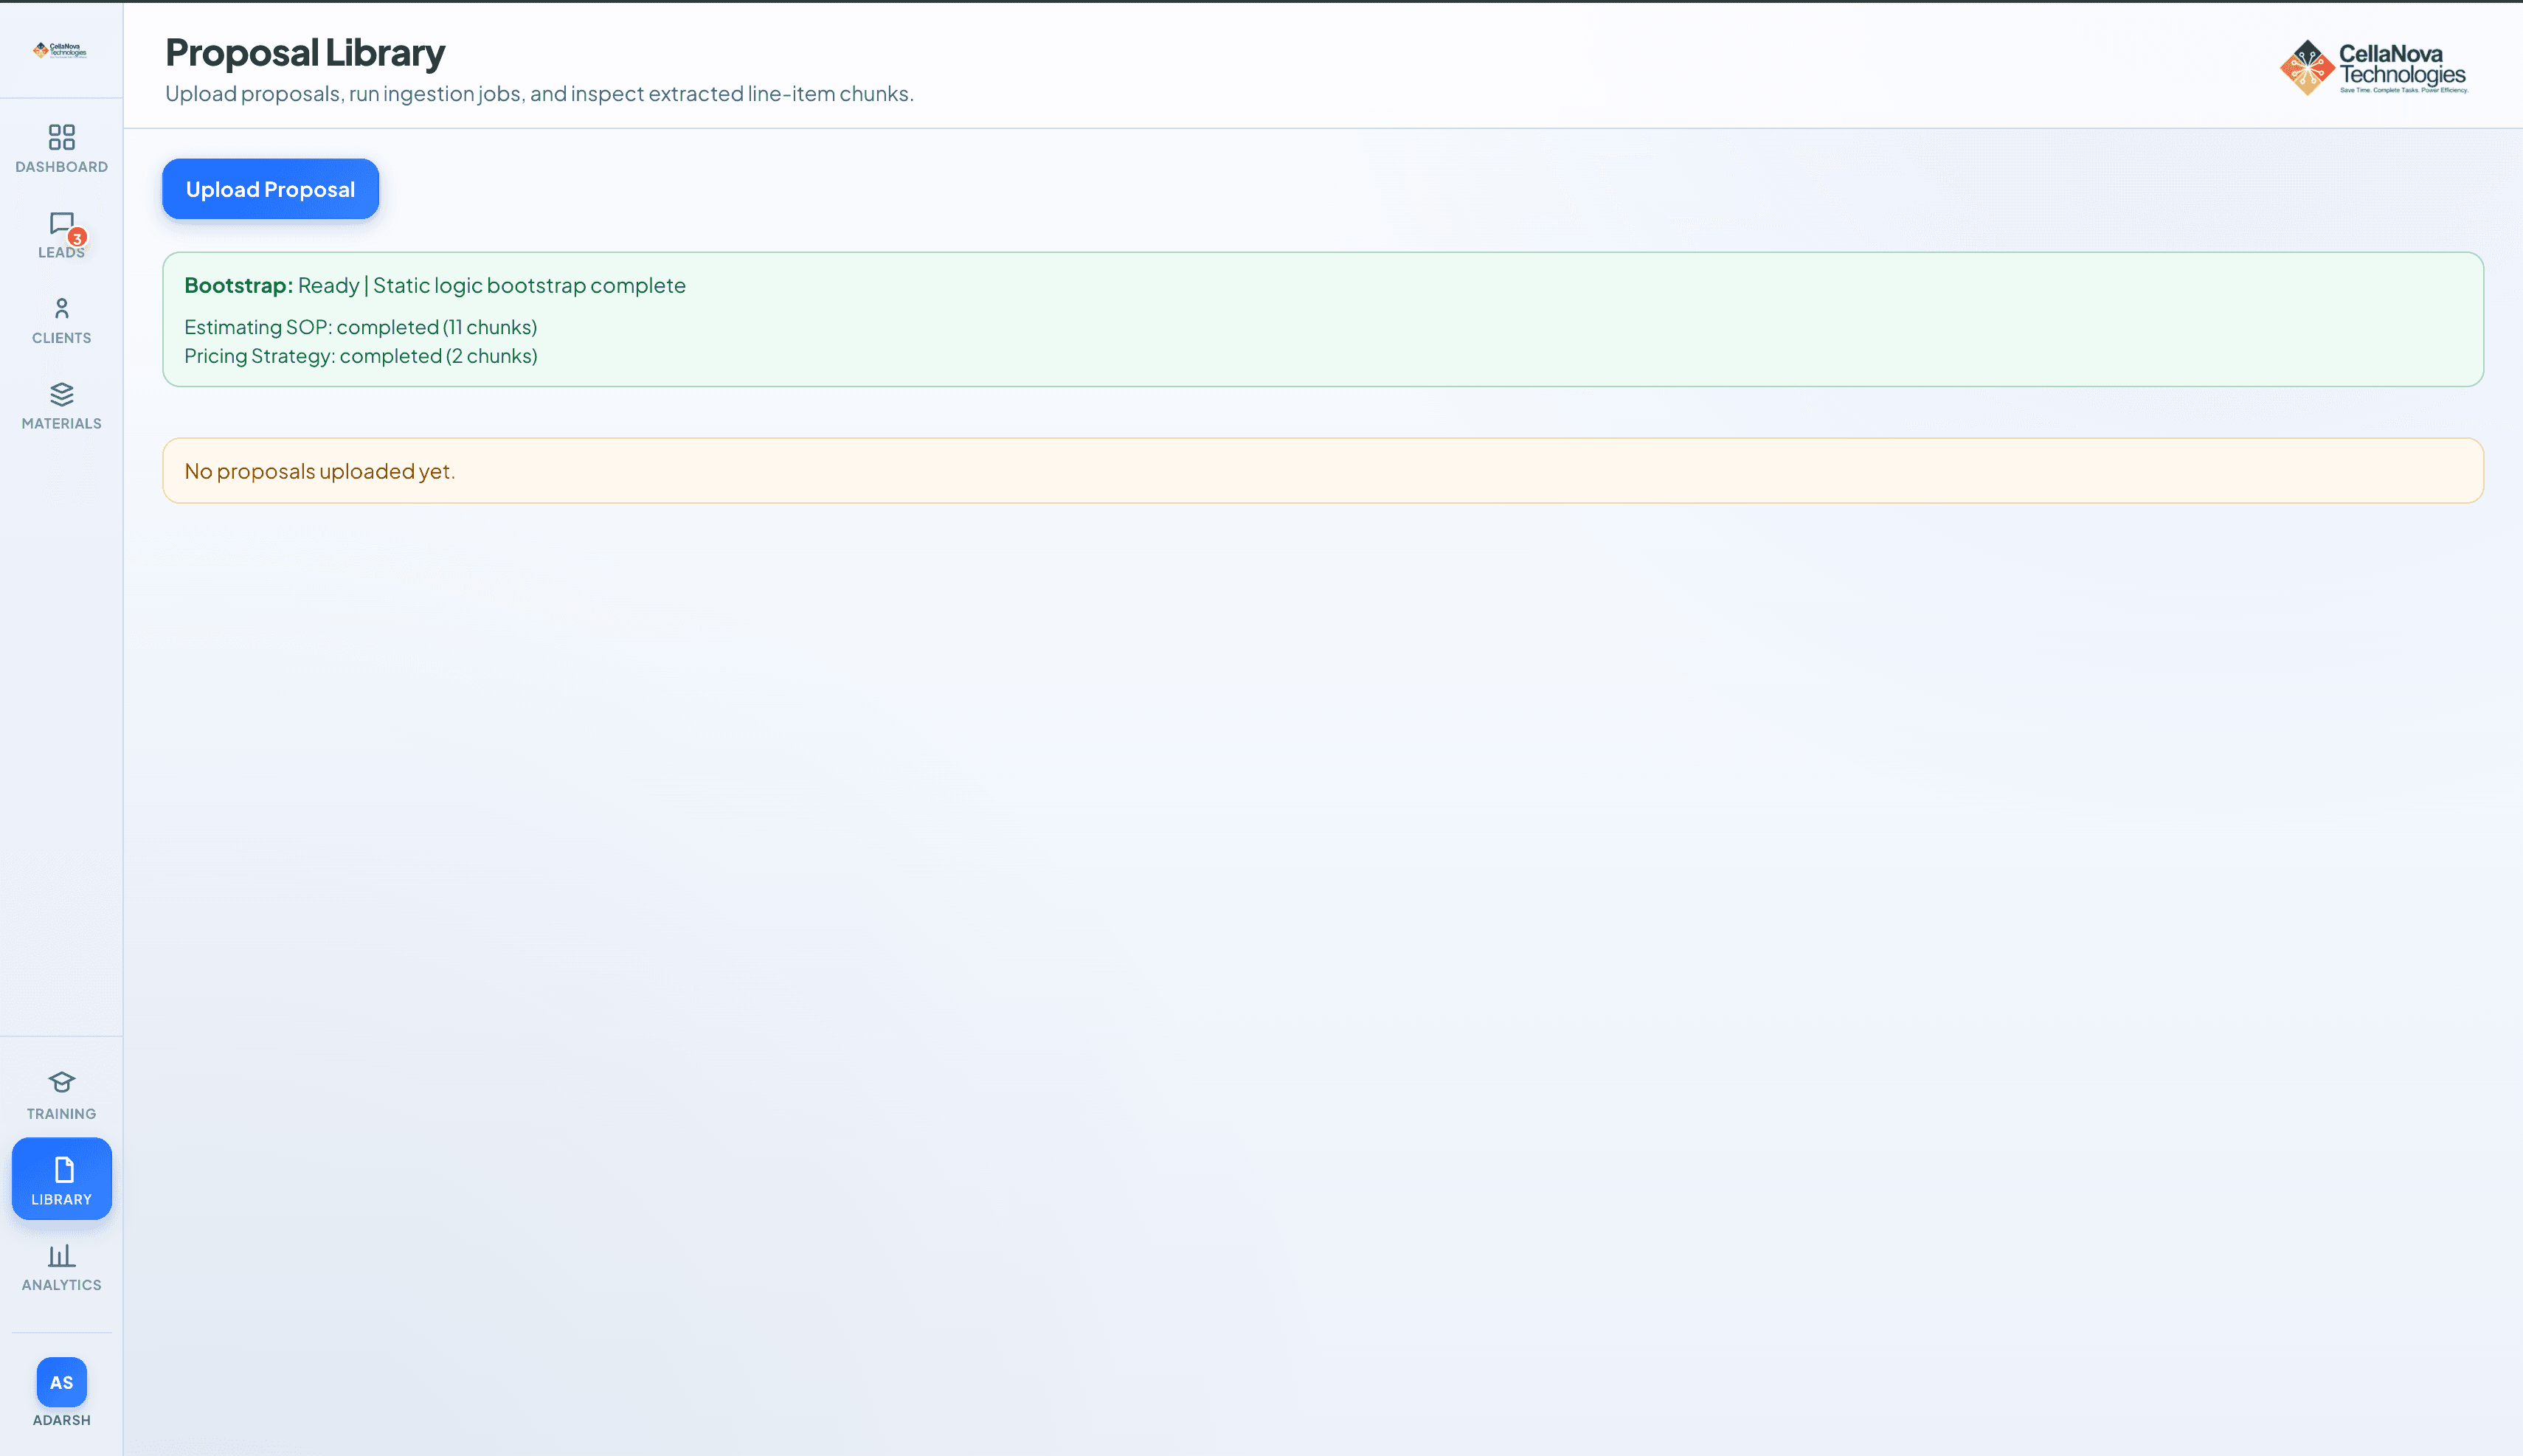Click the ADARSH username label
The image size is (2523, 1456).
click(61, 1420)
